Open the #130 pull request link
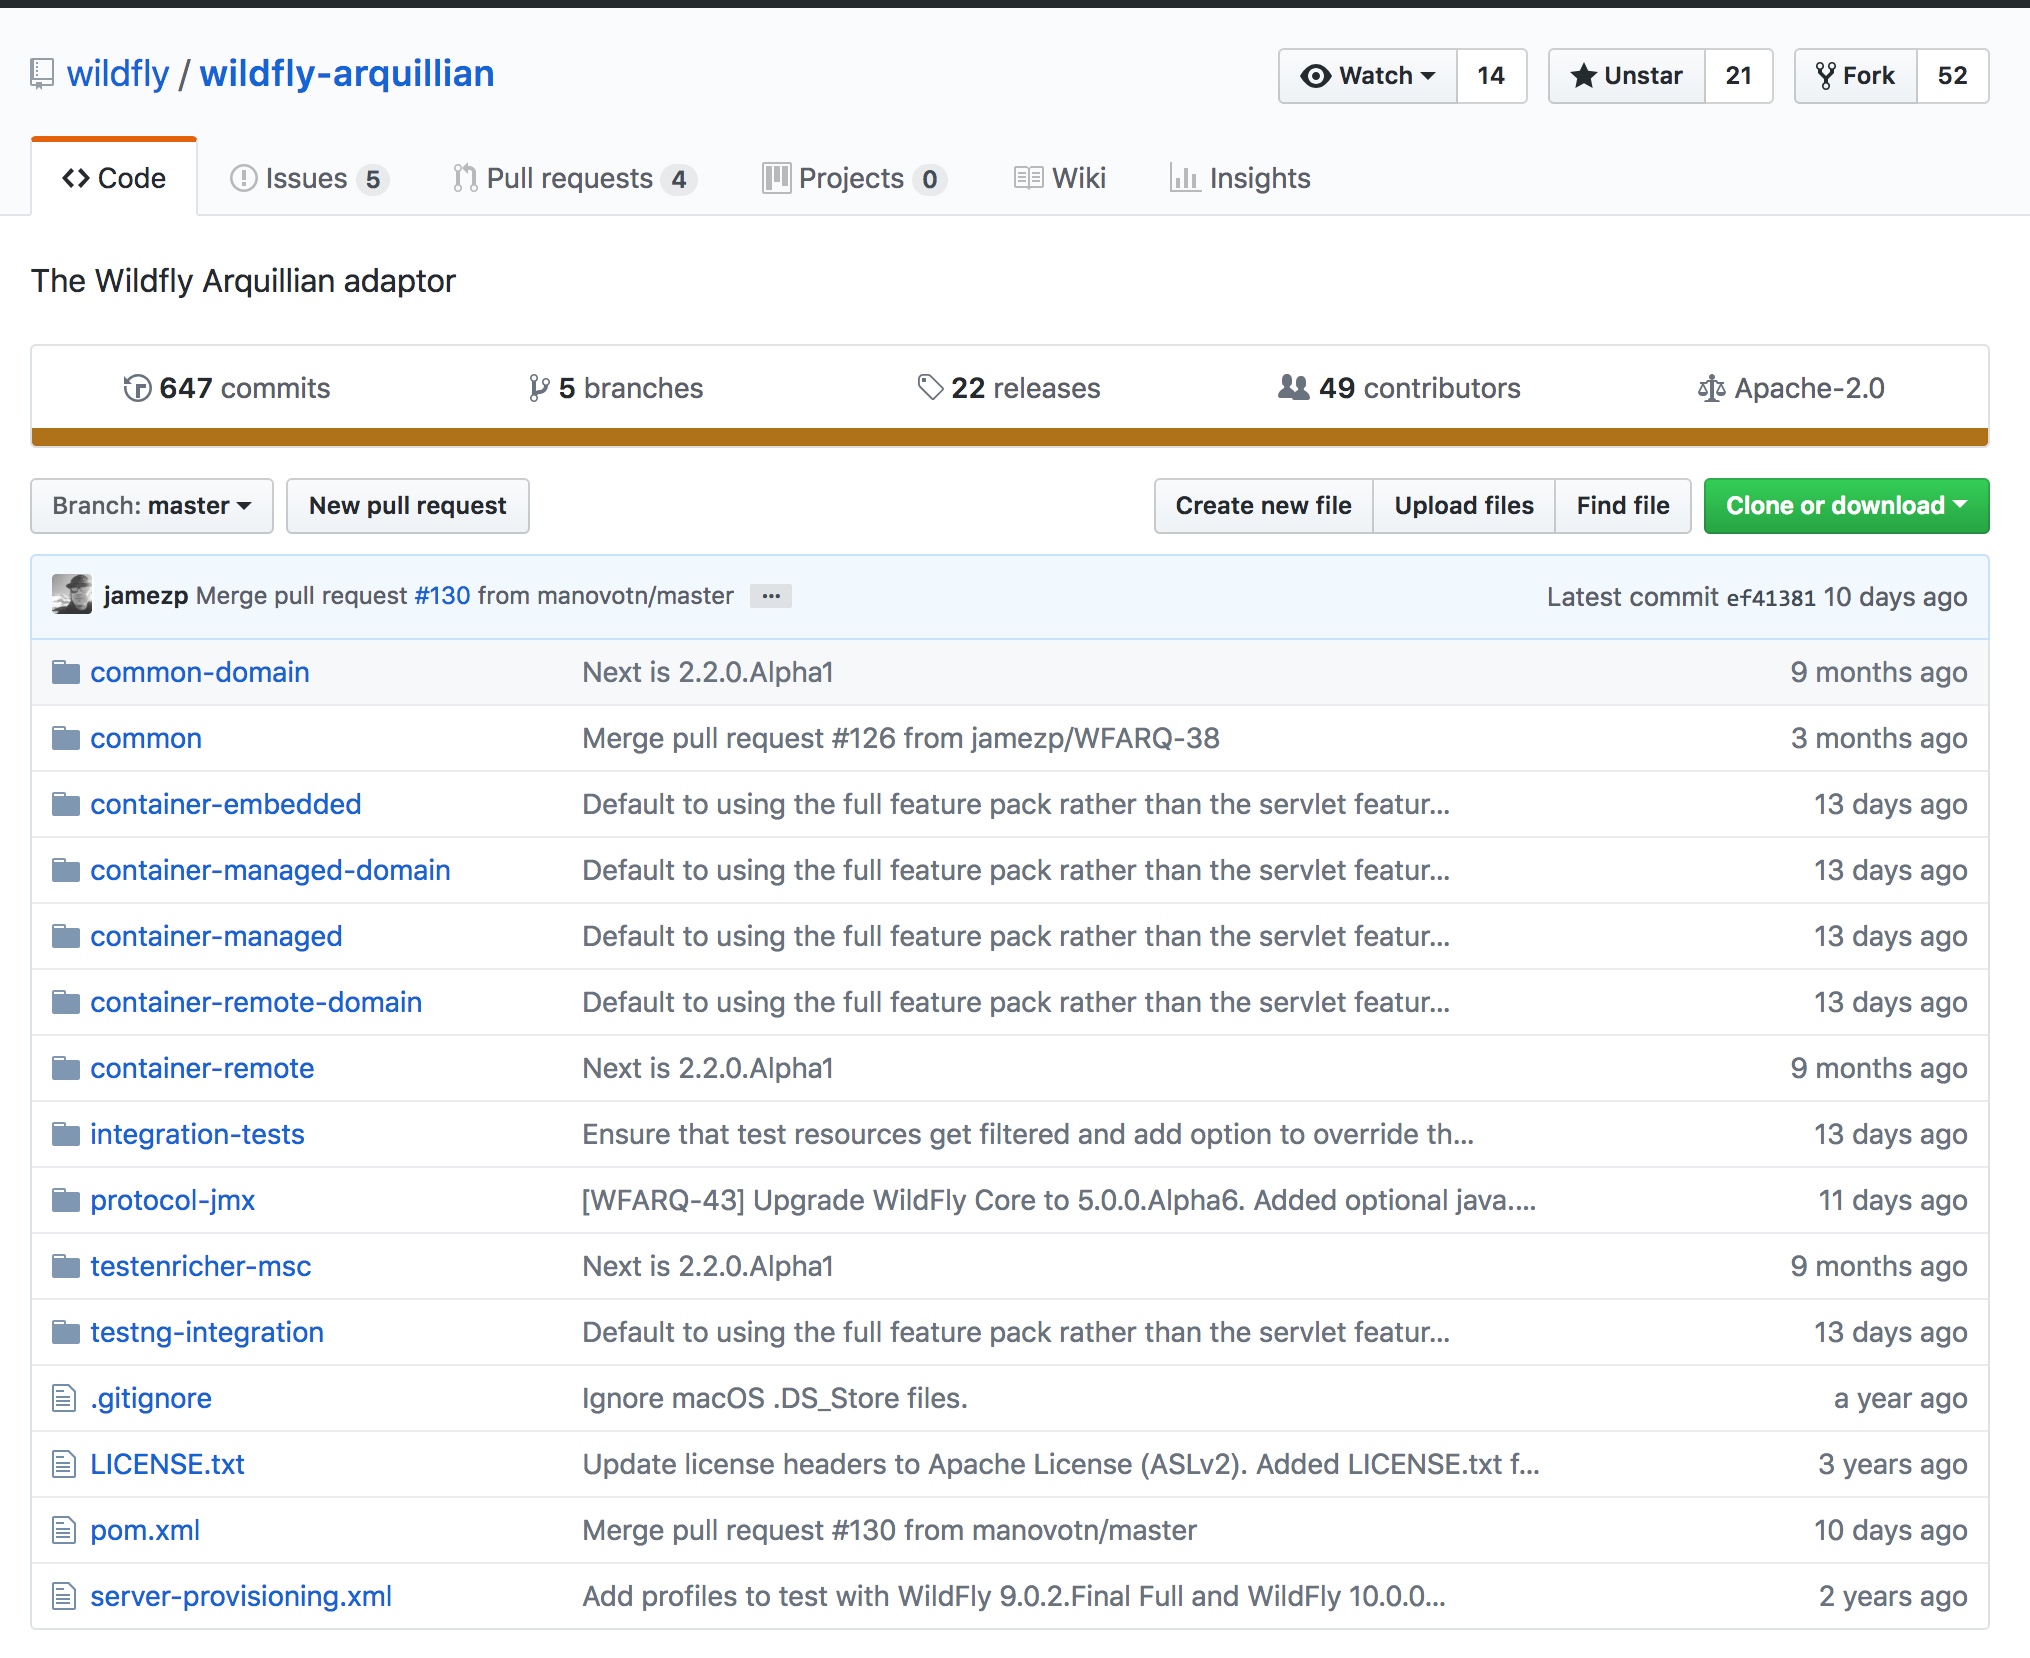Image resolution: width=2030 pixels, height=1658 pixels. click(x=442, y=596)
